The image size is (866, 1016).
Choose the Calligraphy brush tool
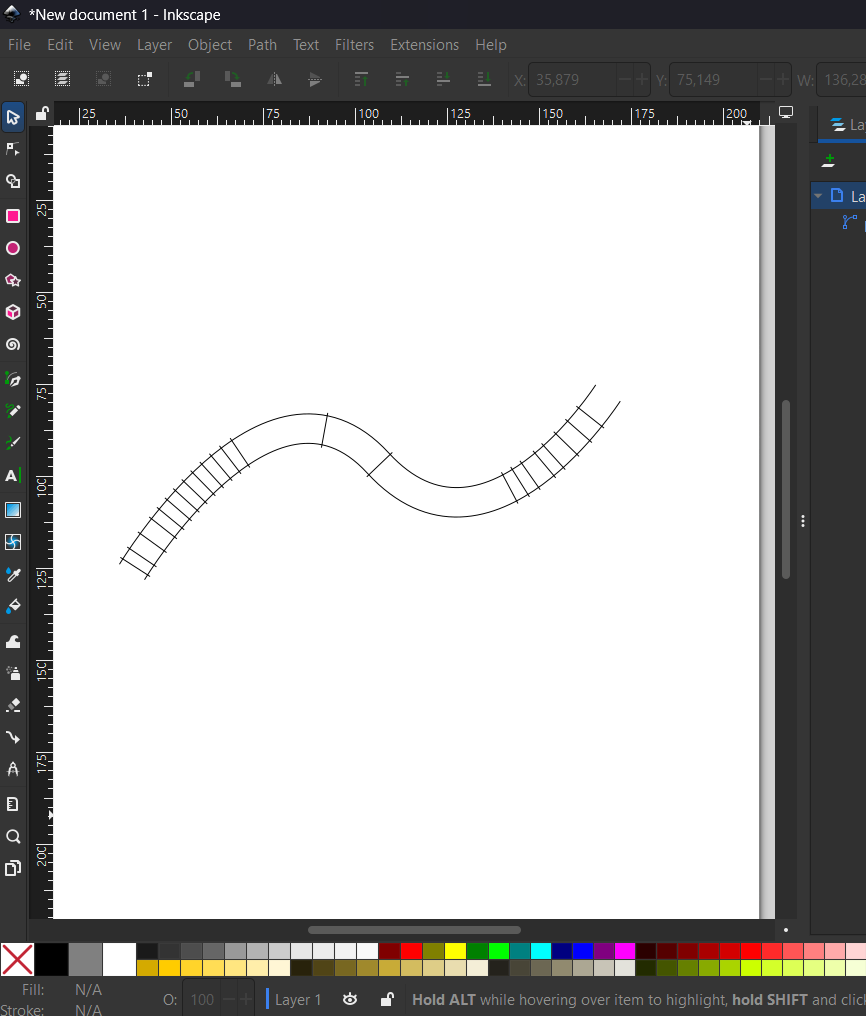13,443
